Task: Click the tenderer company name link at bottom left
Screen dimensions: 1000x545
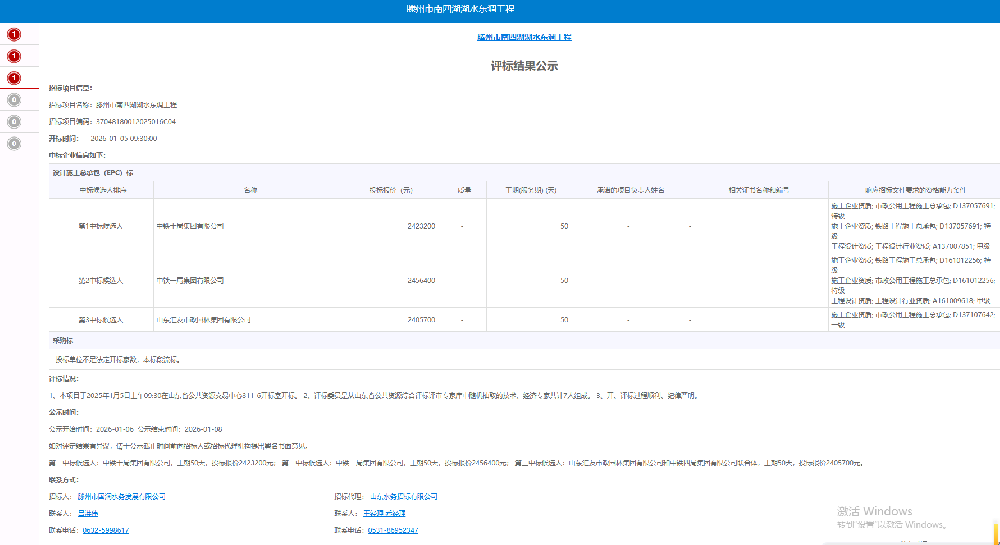Action: 121,496
